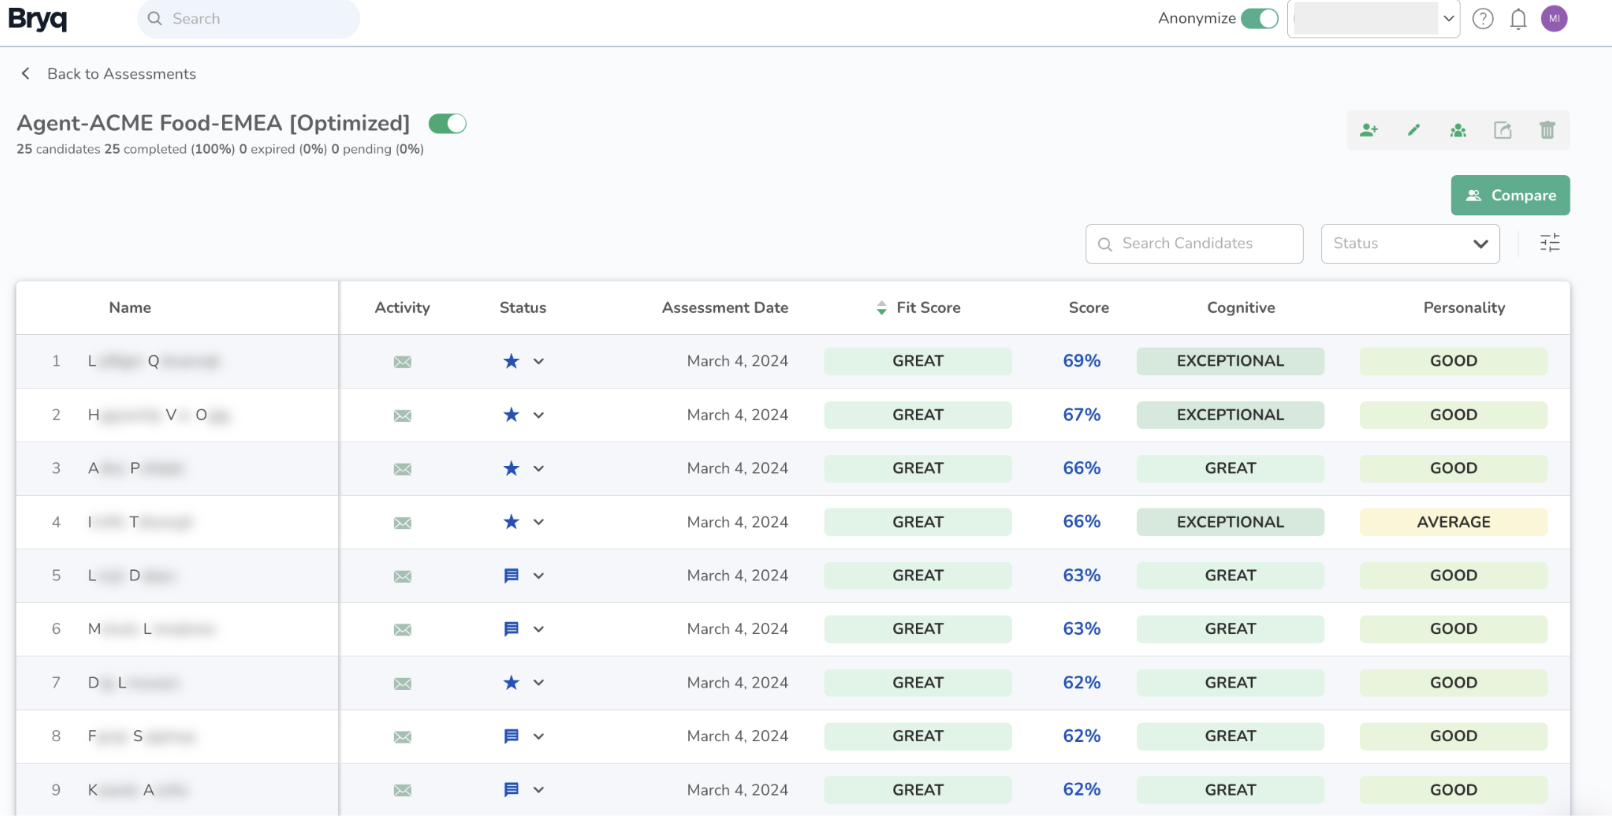
Task: Open the help question mark icon
Action: click(x=1483, y=19)
